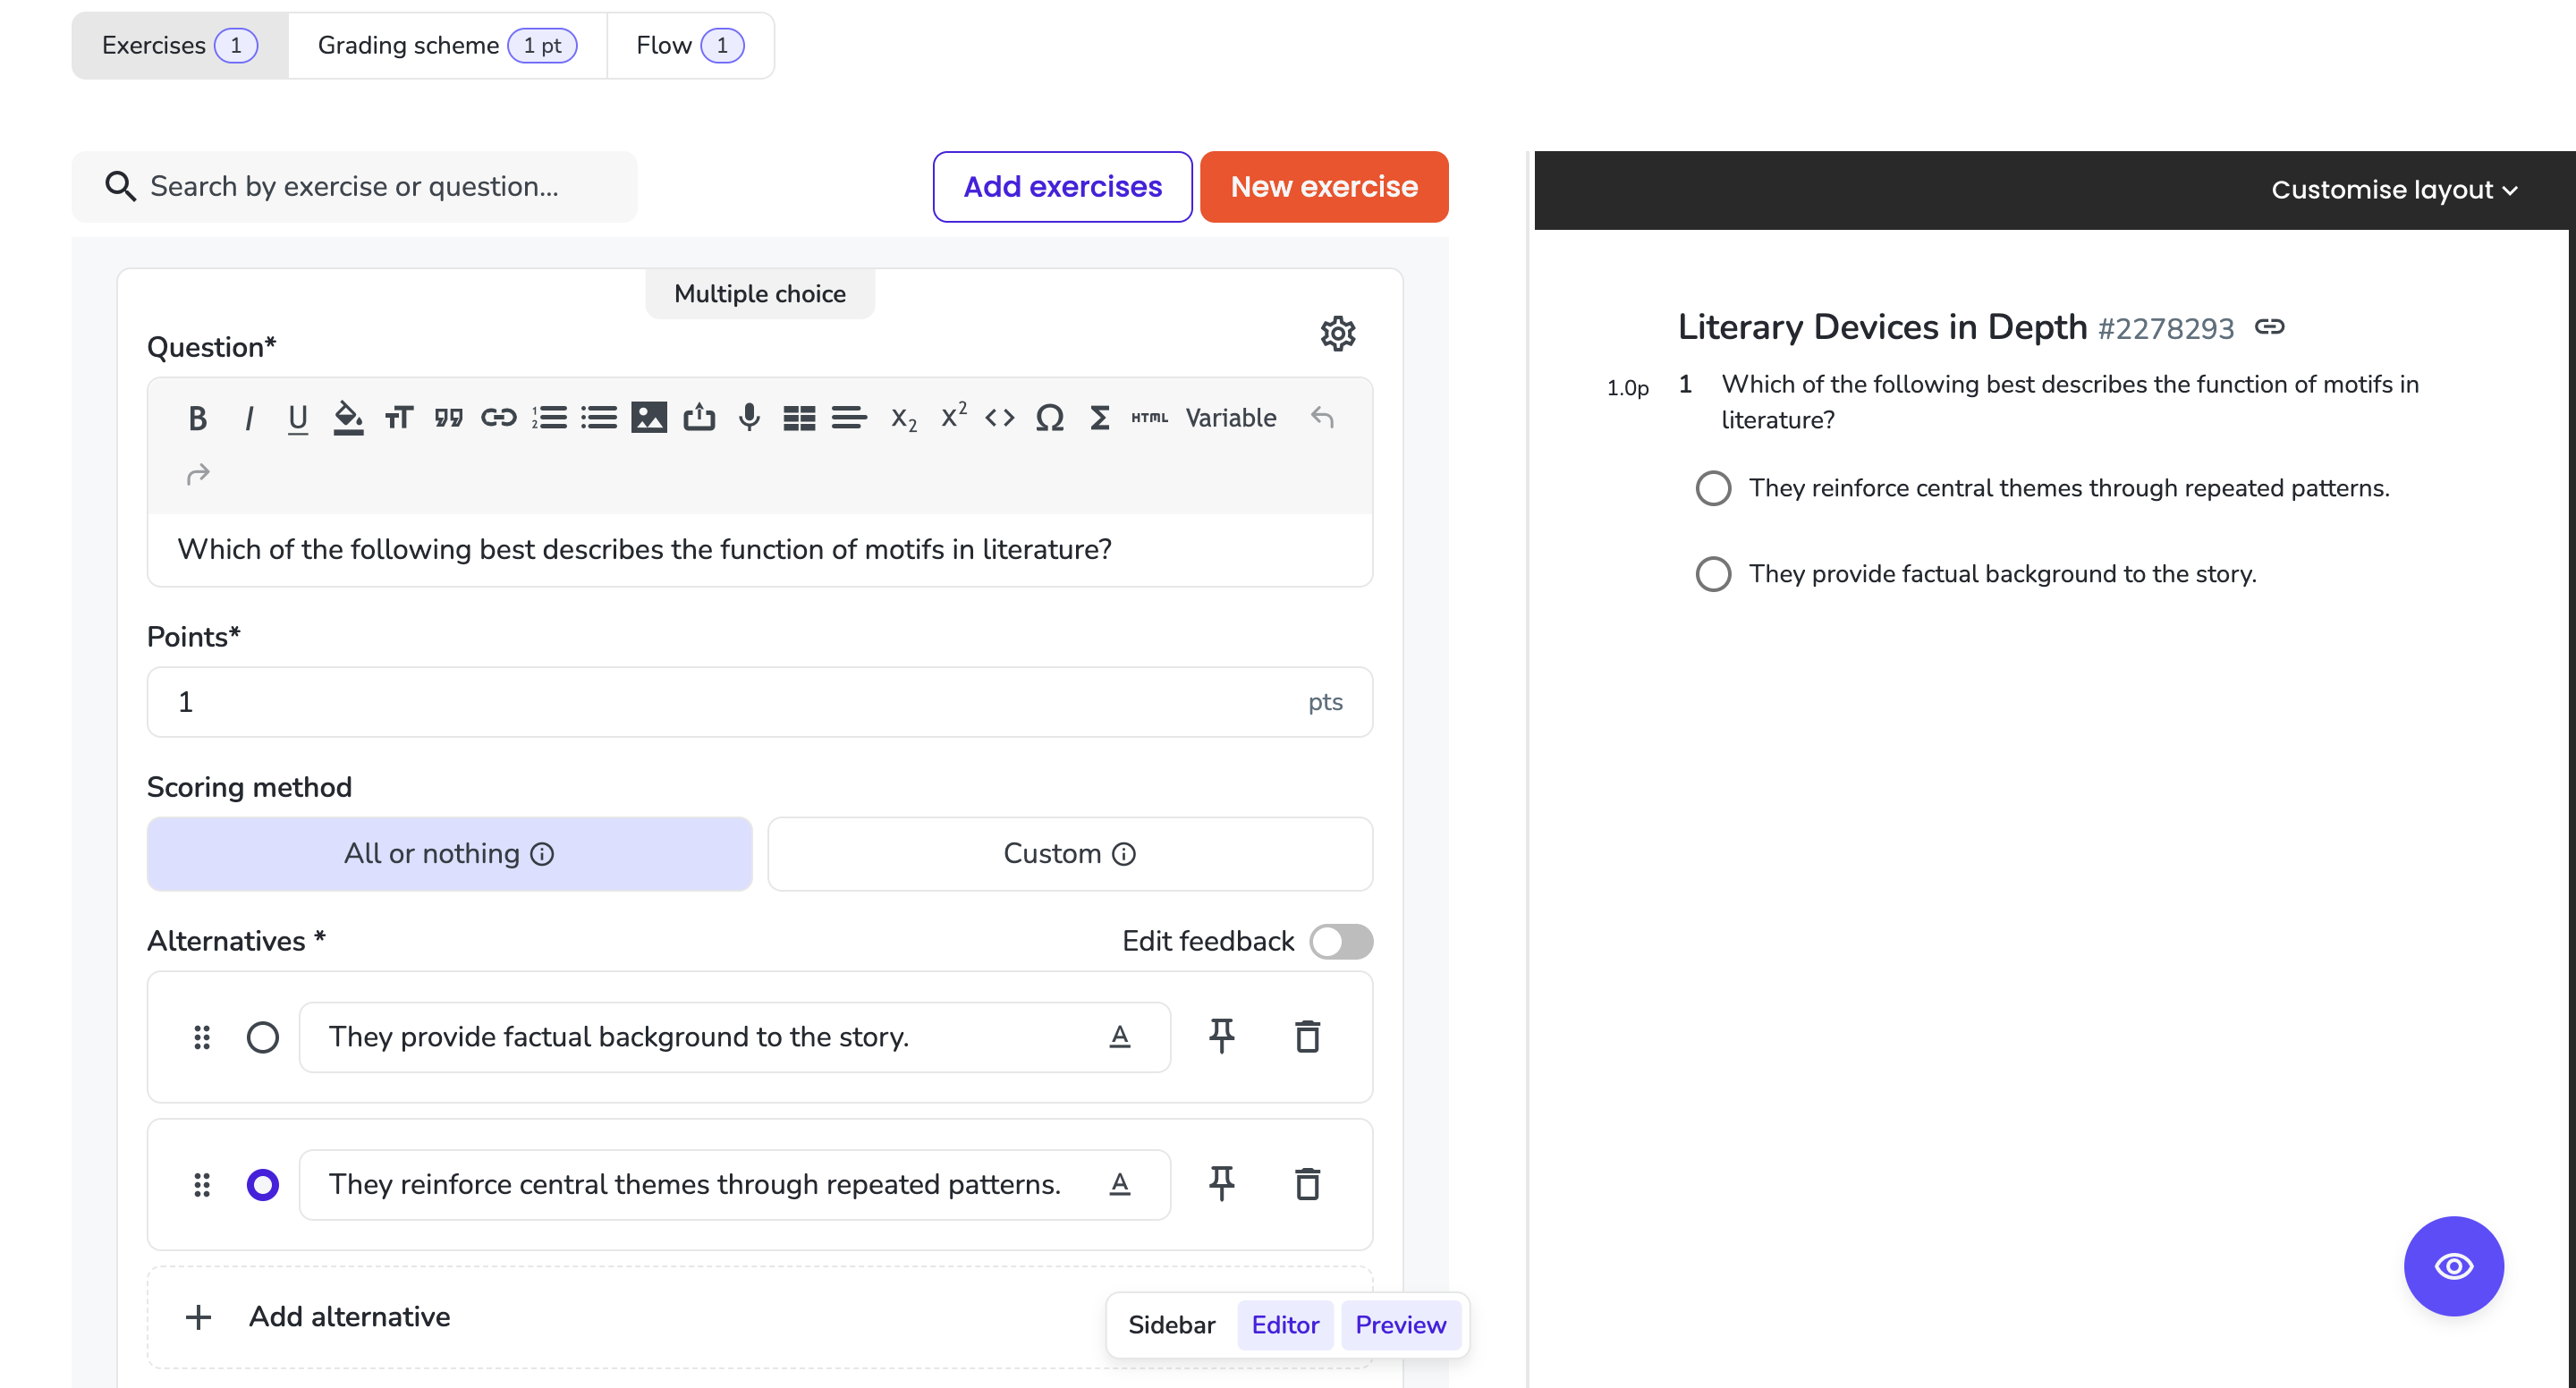Insert a special character (Omega)
This screenshot has width=2576, height=1388.
click(1049, 418)
